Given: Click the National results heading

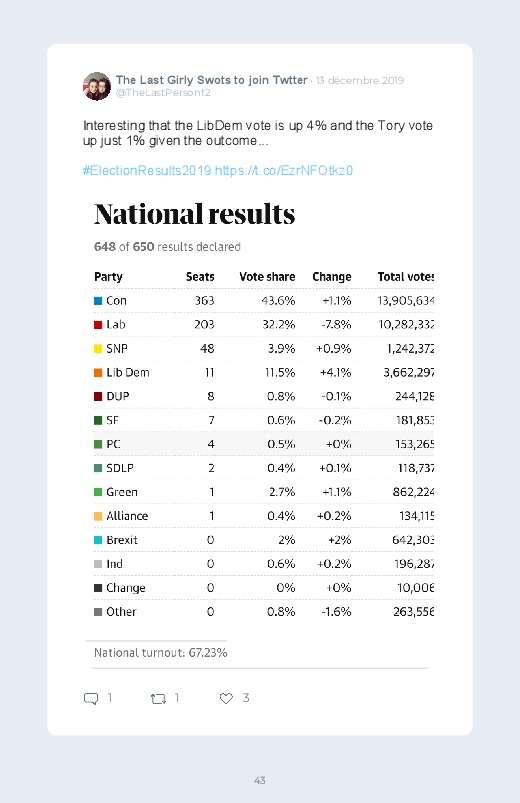Looking at the screenshot, I should coord(195,214).
